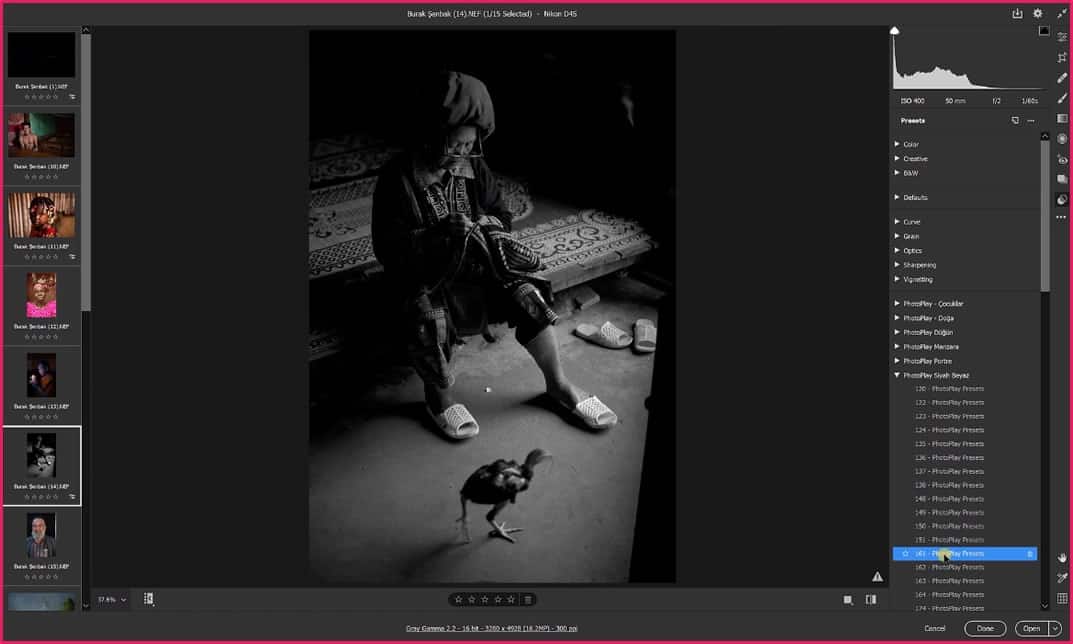
Task: Set the first rating star under preview
Action: click(x=458, y=600)
